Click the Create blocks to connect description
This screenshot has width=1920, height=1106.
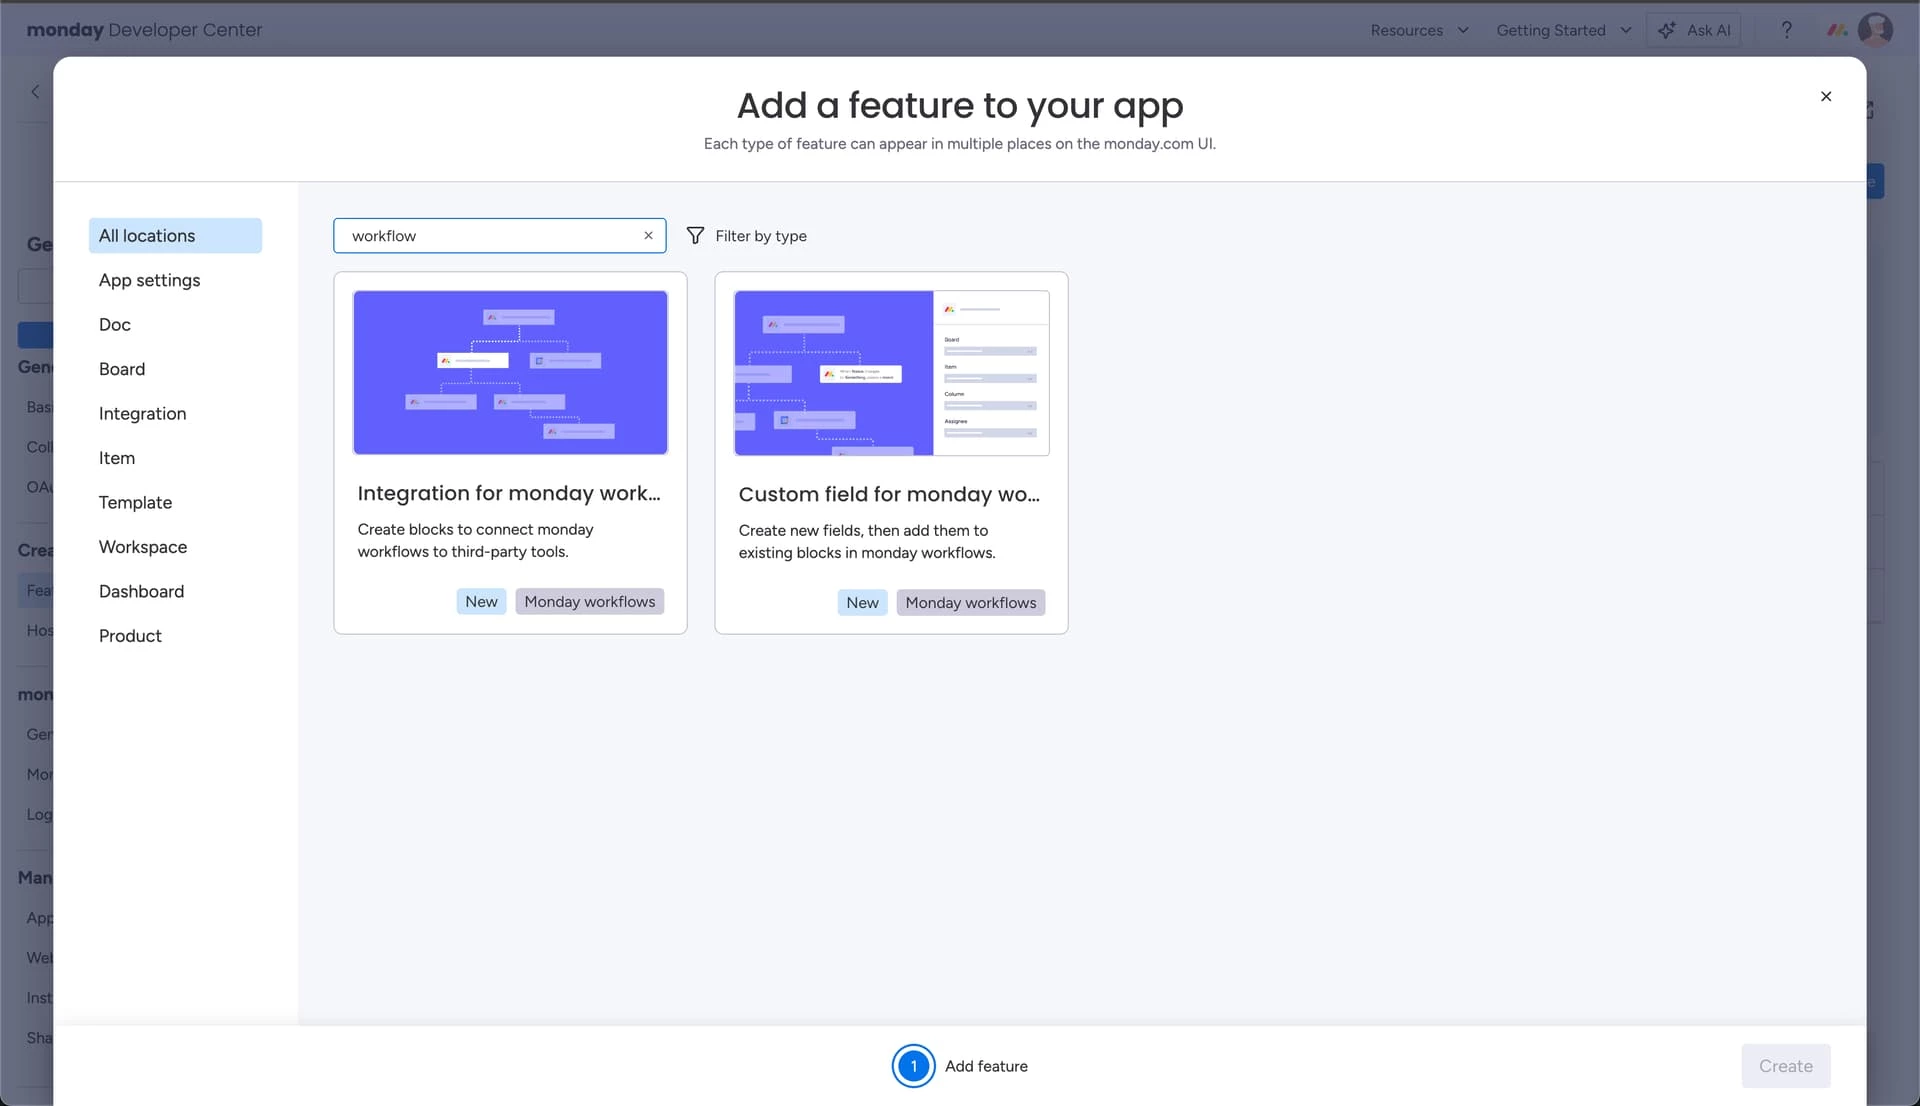pos(476,541)
